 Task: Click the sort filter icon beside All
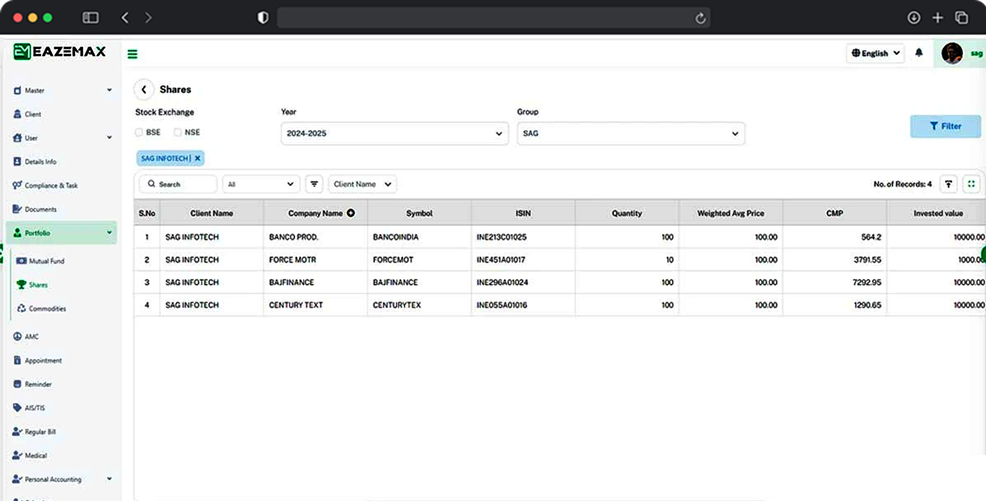(x=314, y=184)
